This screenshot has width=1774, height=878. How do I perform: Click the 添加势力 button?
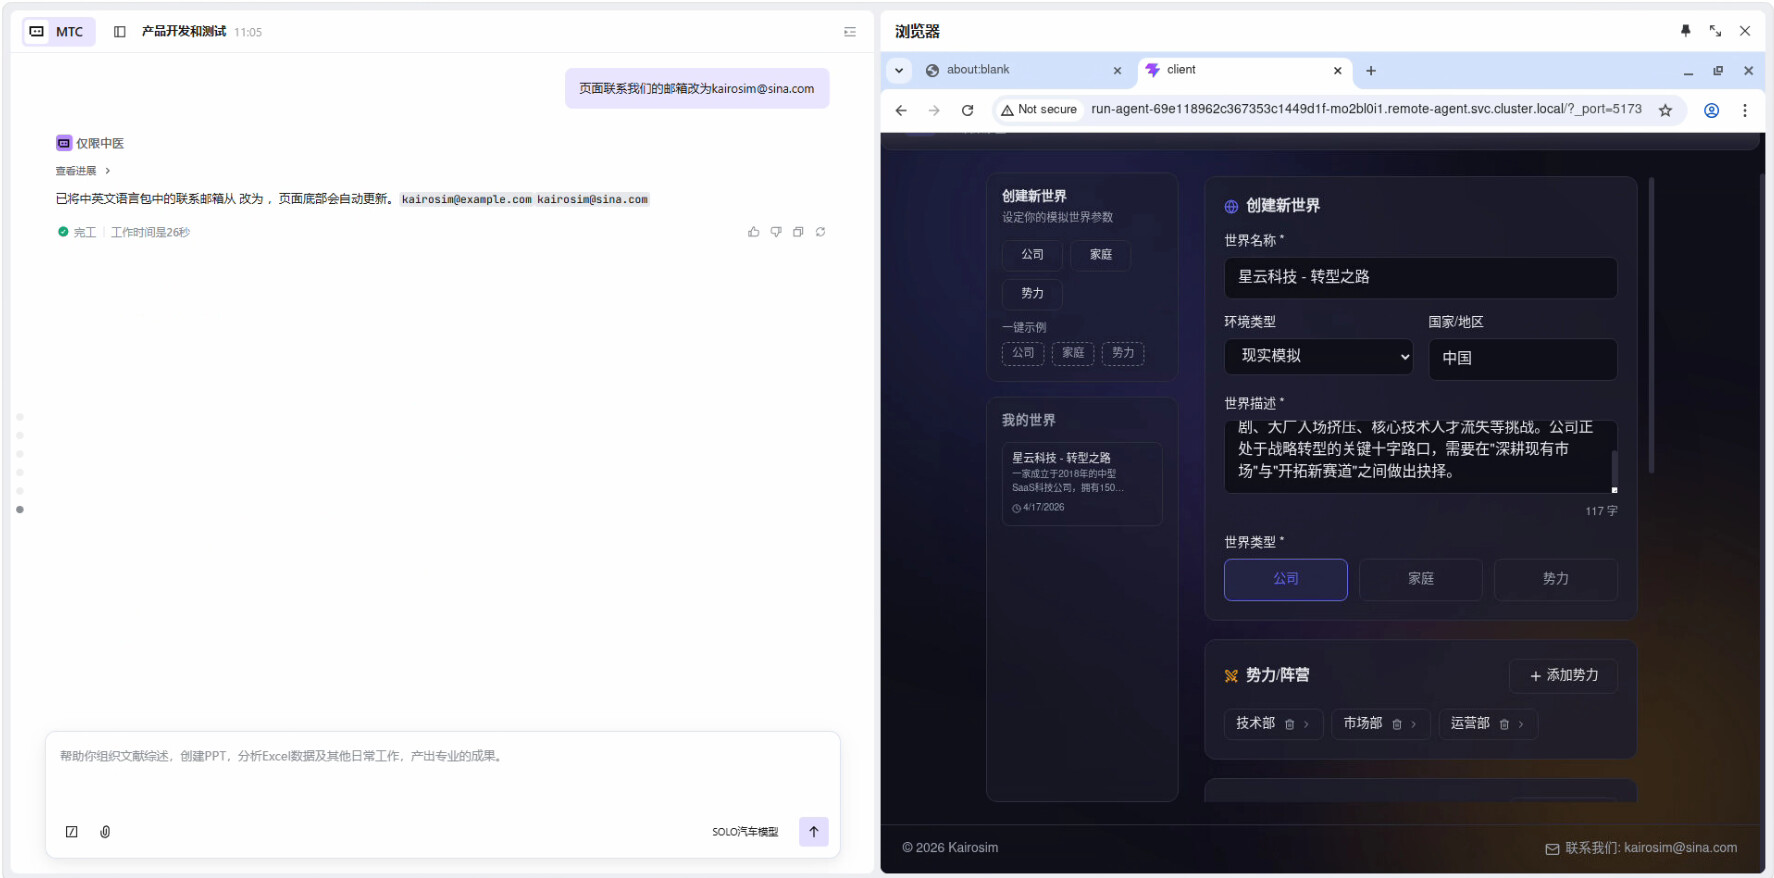click(x=1563, y=676)
